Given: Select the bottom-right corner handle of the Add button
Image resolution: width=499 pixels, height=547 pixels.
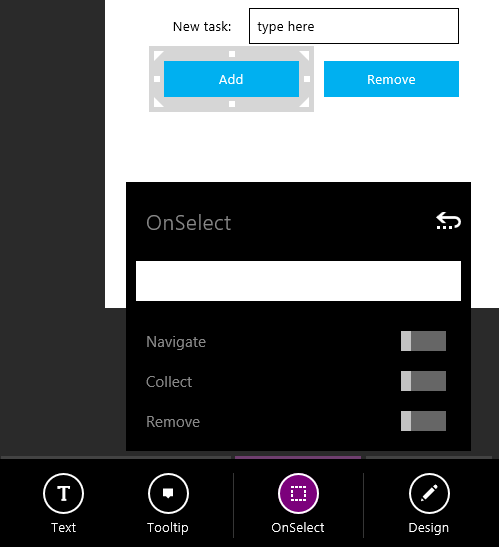Looking at the screenshot, I should coord(304,102).
